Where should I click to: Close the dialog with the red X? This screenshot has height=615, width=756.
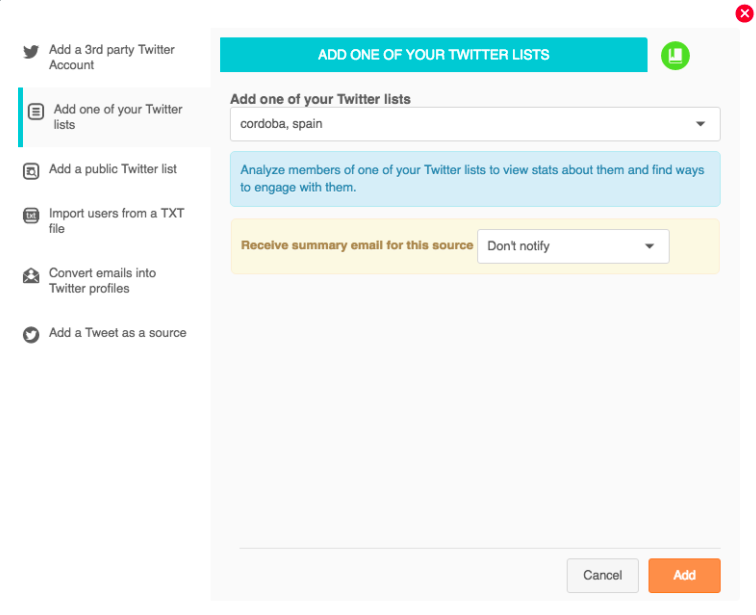pyautogui.click(x=744, y=13)
